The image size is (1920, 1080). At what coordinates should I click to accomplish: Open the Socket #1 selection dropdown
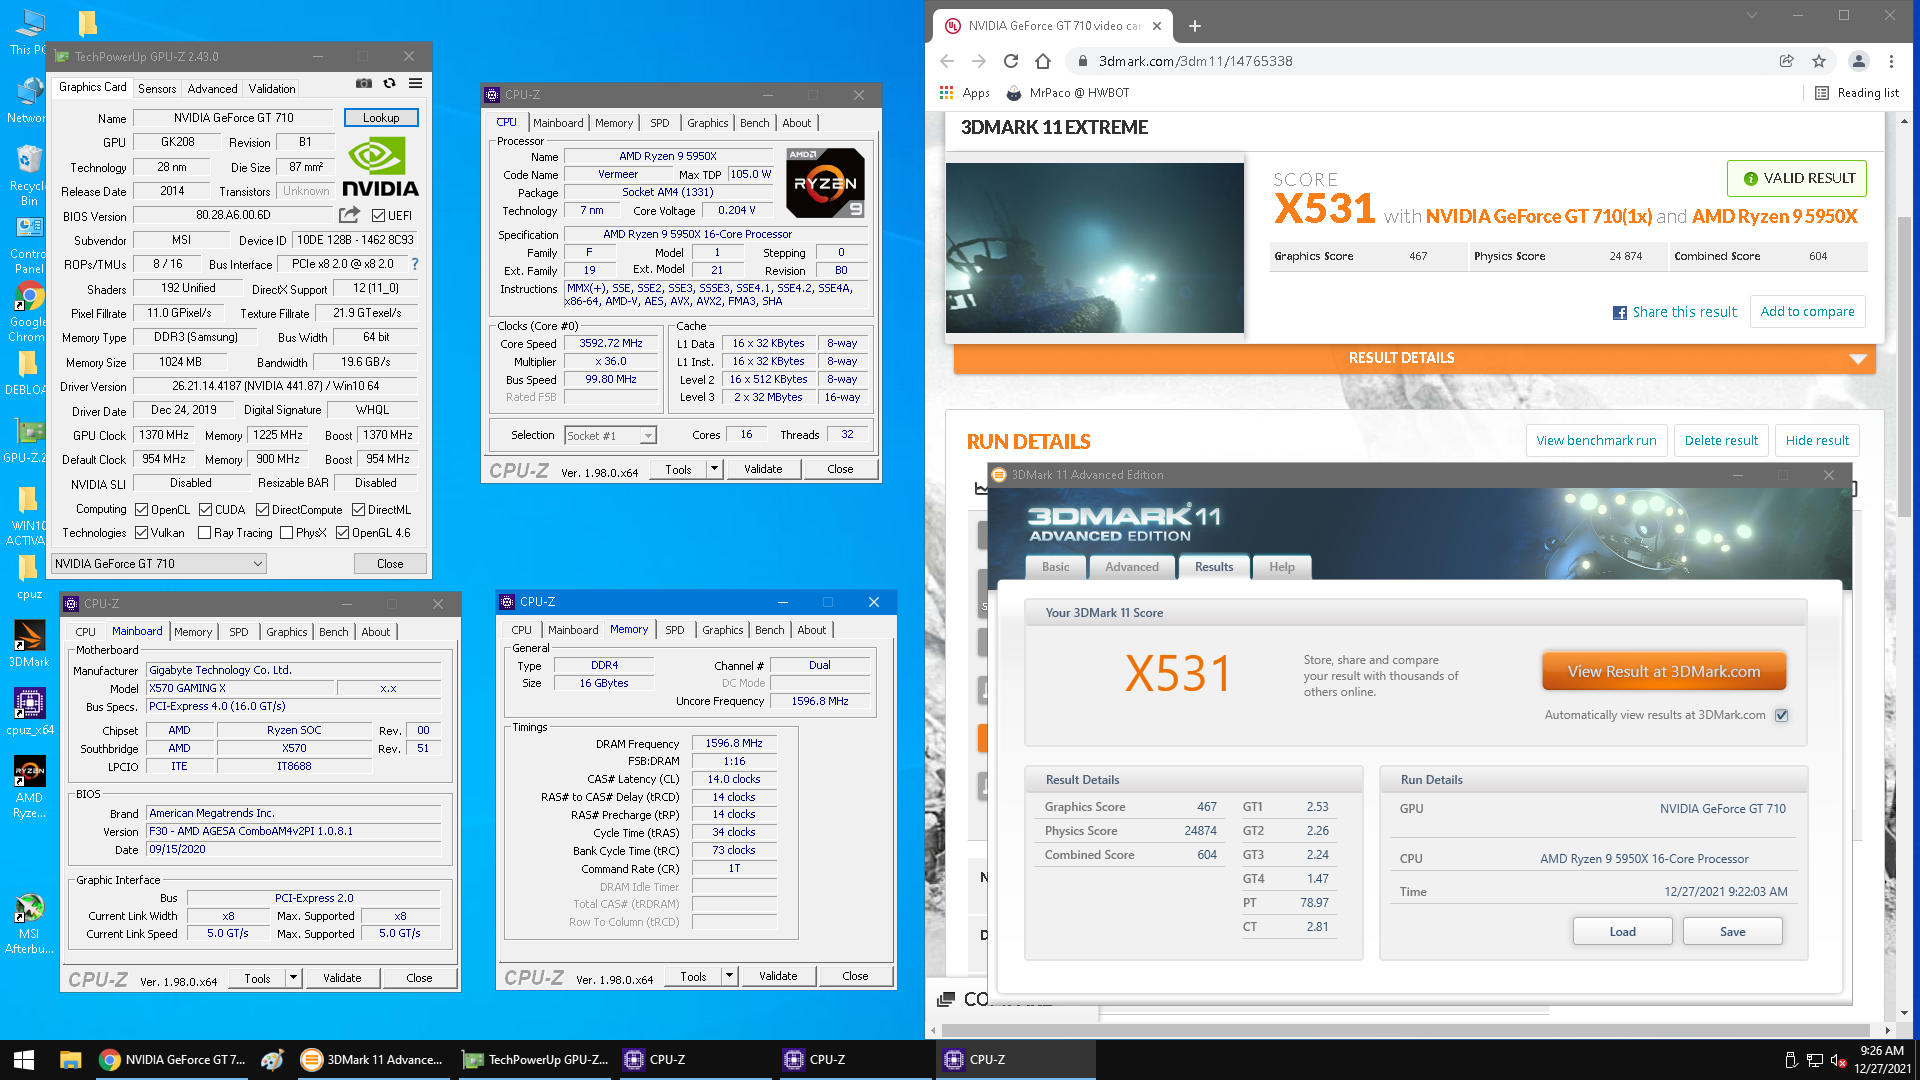pos(610,435)
